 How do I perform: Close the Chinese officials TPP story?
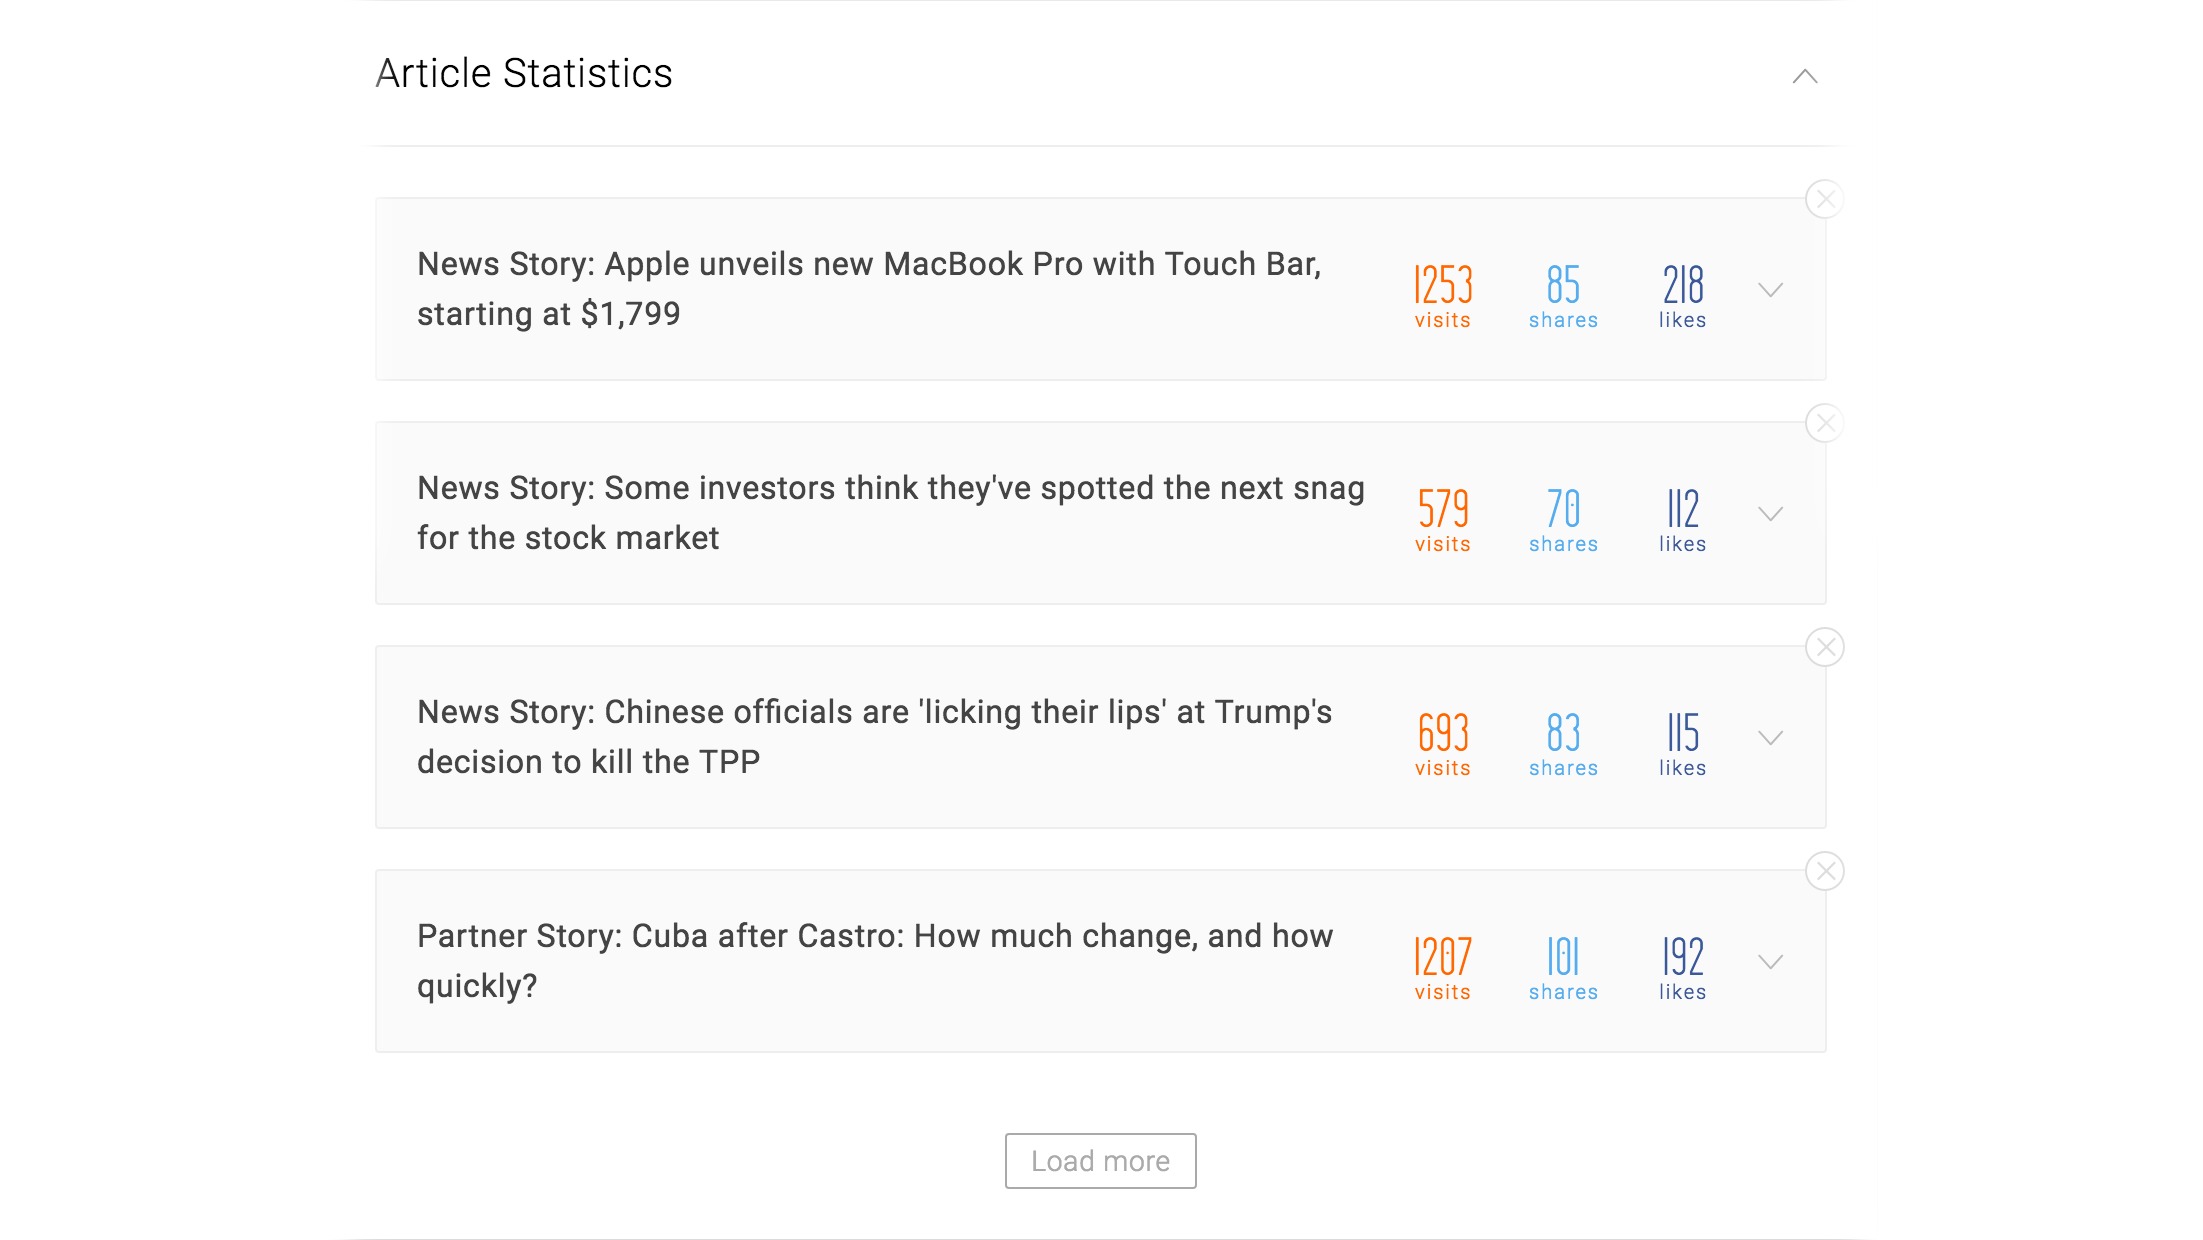[x=1825, y=647]
